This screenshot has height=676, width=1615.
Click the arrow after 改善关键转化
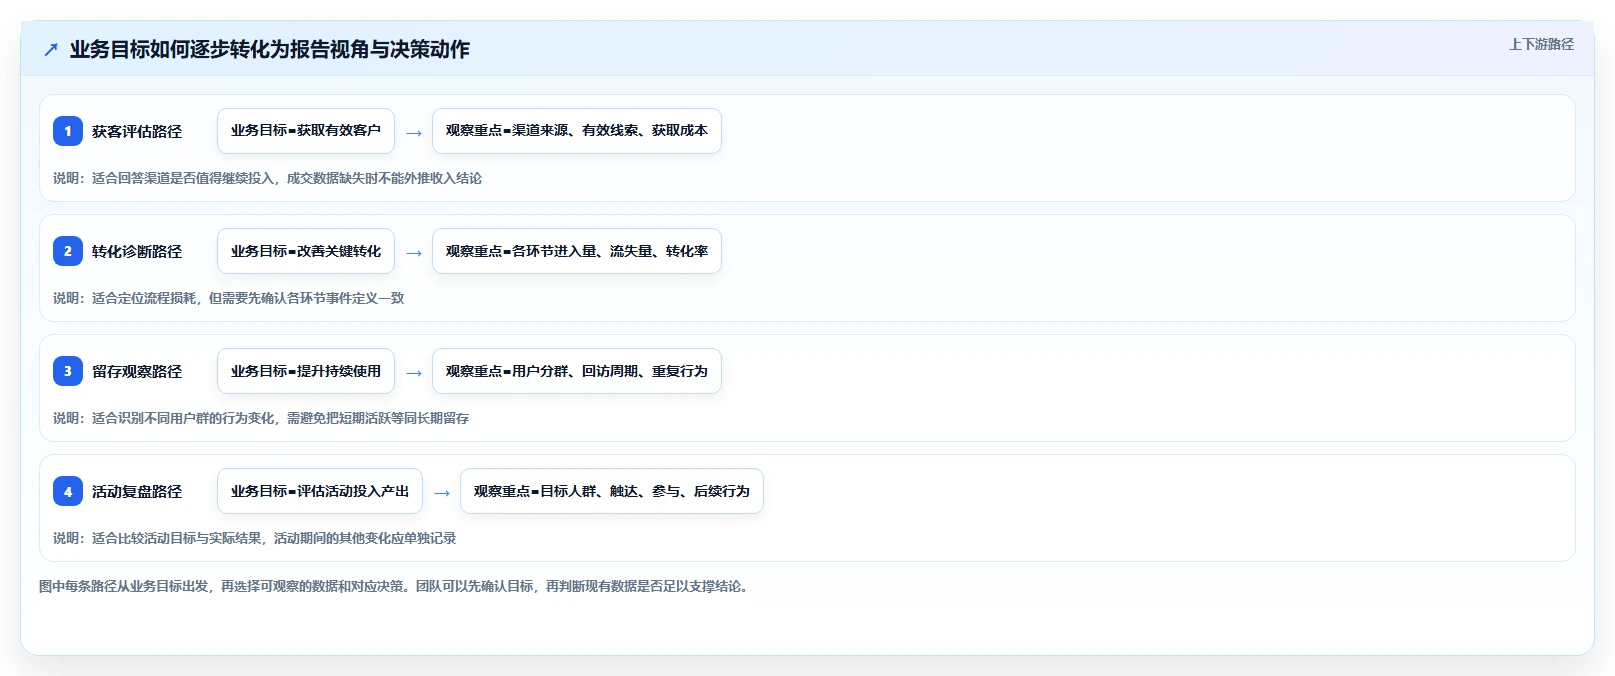coord(414,253)
